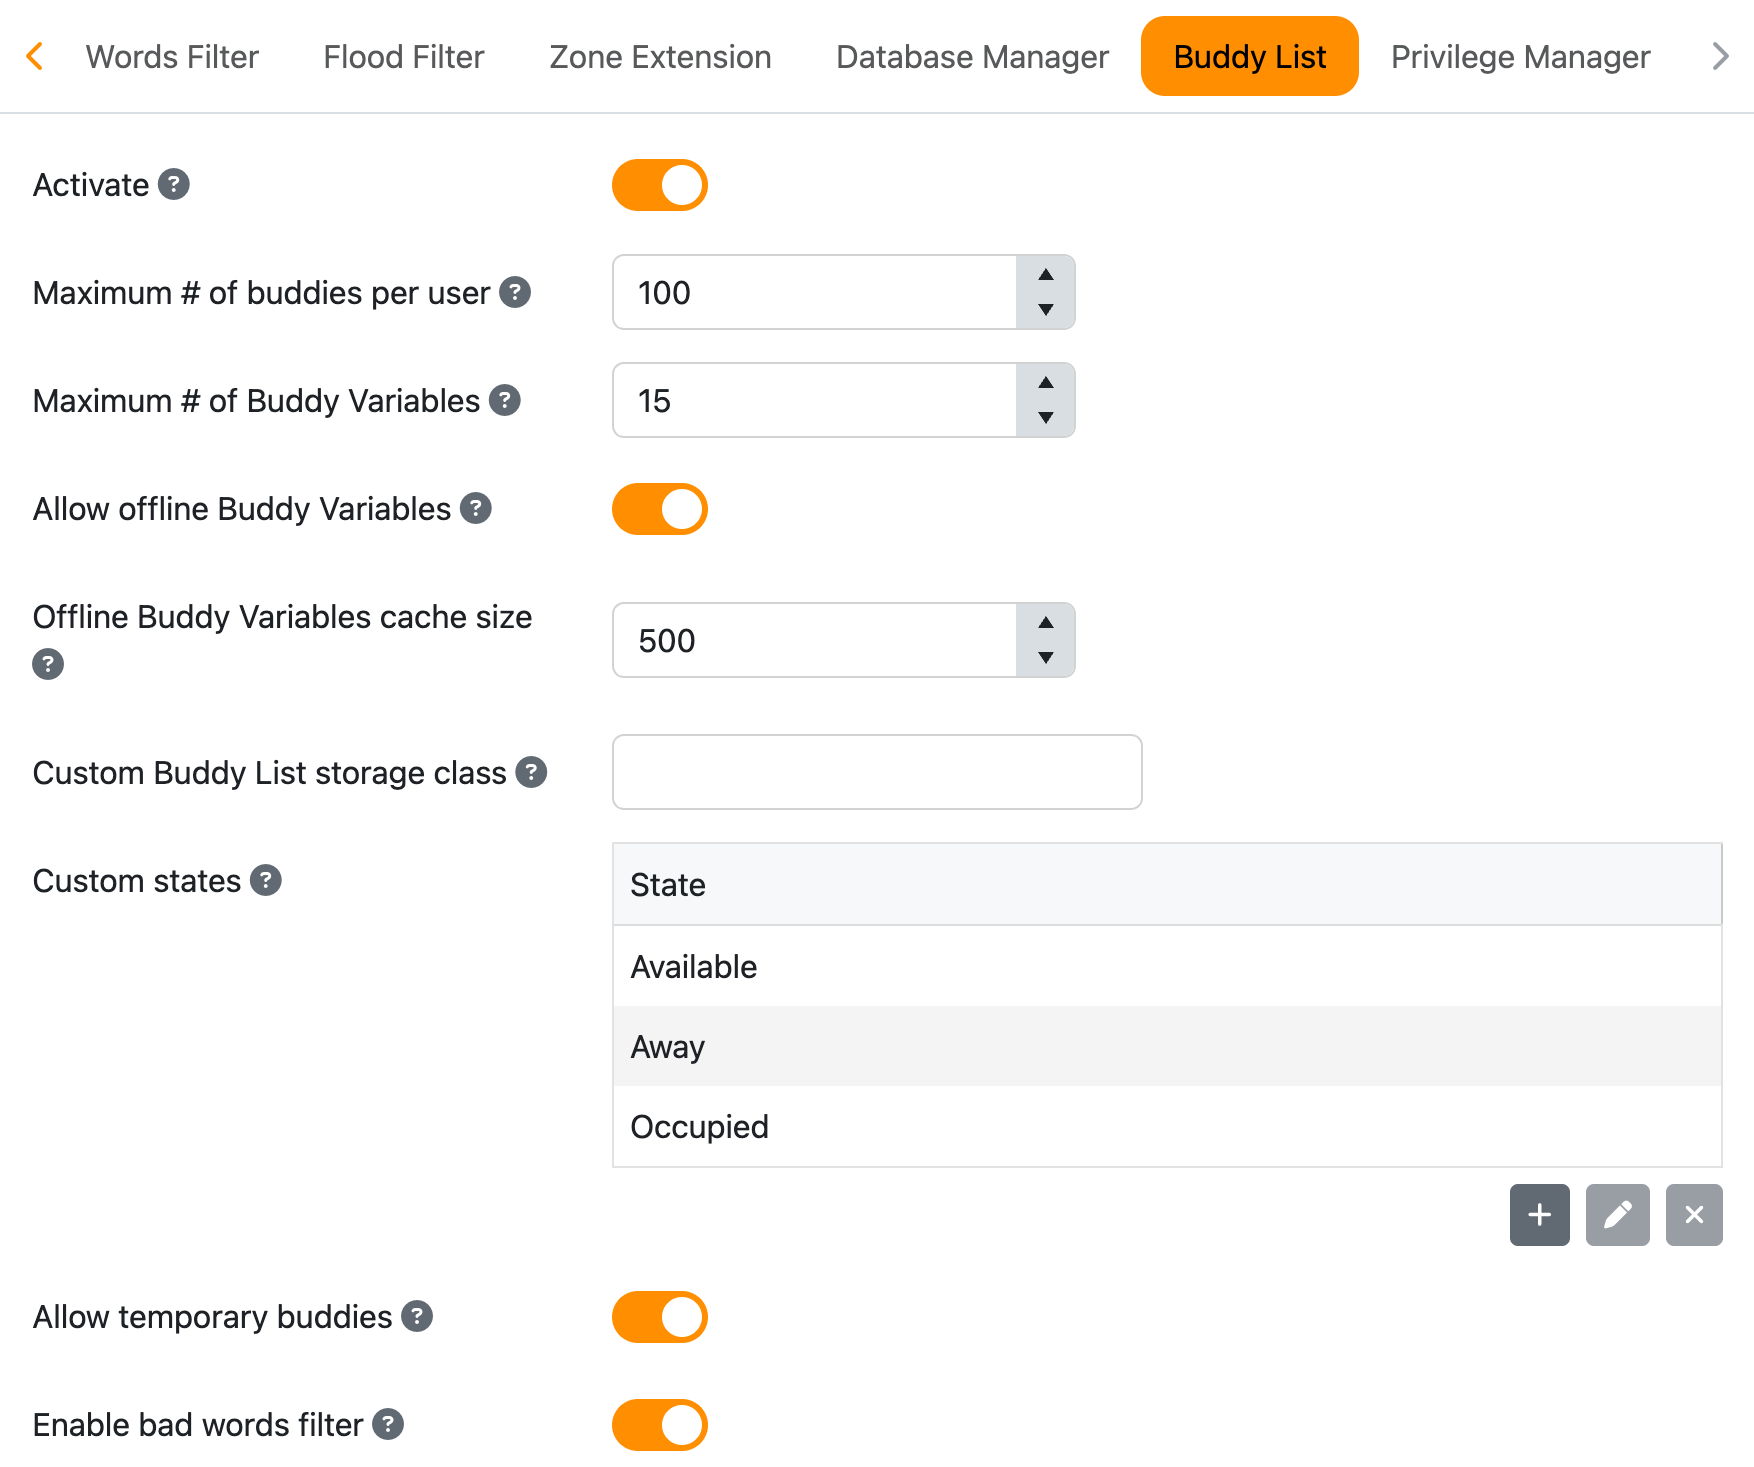Add a new custom state
Viewport: 1754px width, 1467px height.
coord(1539,1215)
